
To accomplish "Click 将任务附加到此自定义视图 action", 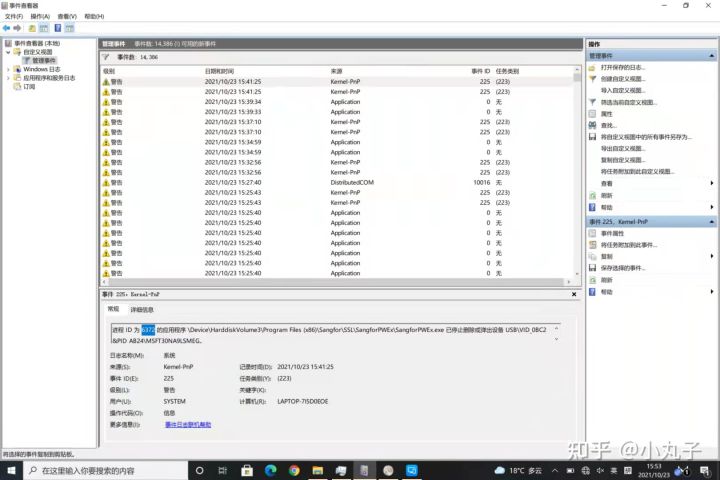I will pyautogui.click(x=637, y=172).
